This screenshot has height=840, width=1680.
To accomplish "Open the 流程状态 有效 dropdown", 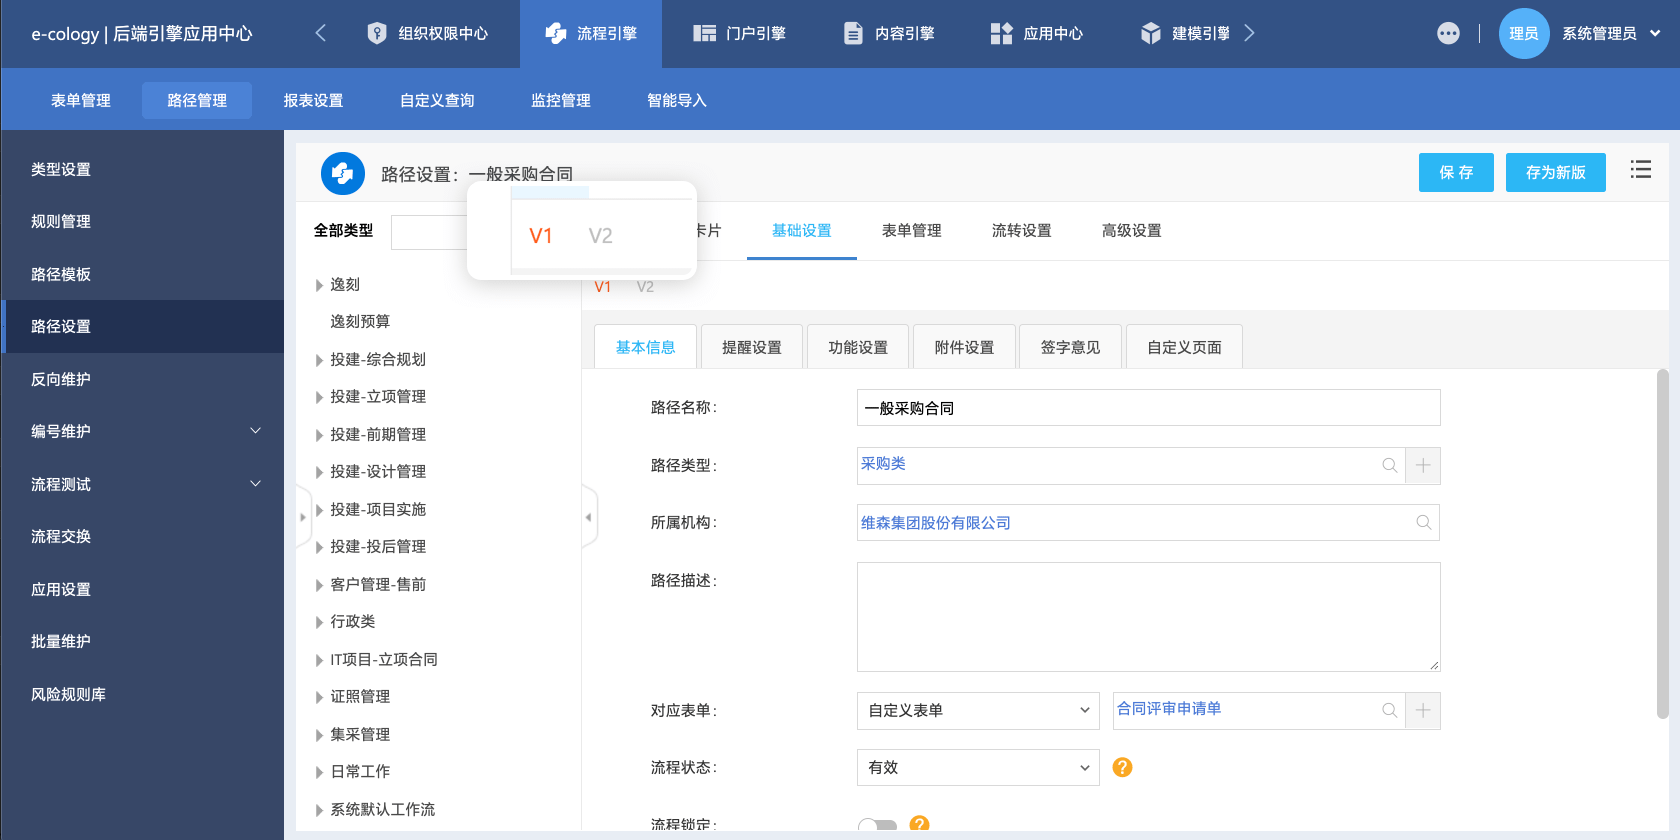I will (978, 767).
